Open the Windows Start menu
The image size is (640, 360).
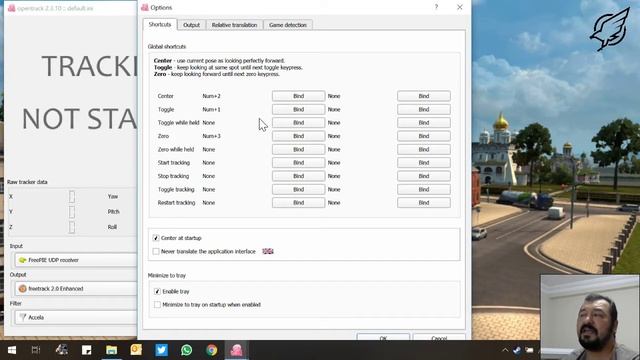pos(12,350)
